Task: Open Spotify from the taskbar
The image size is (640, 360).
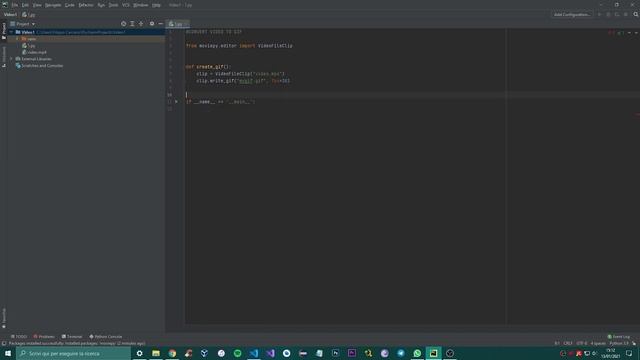Action: click(238, 353)
